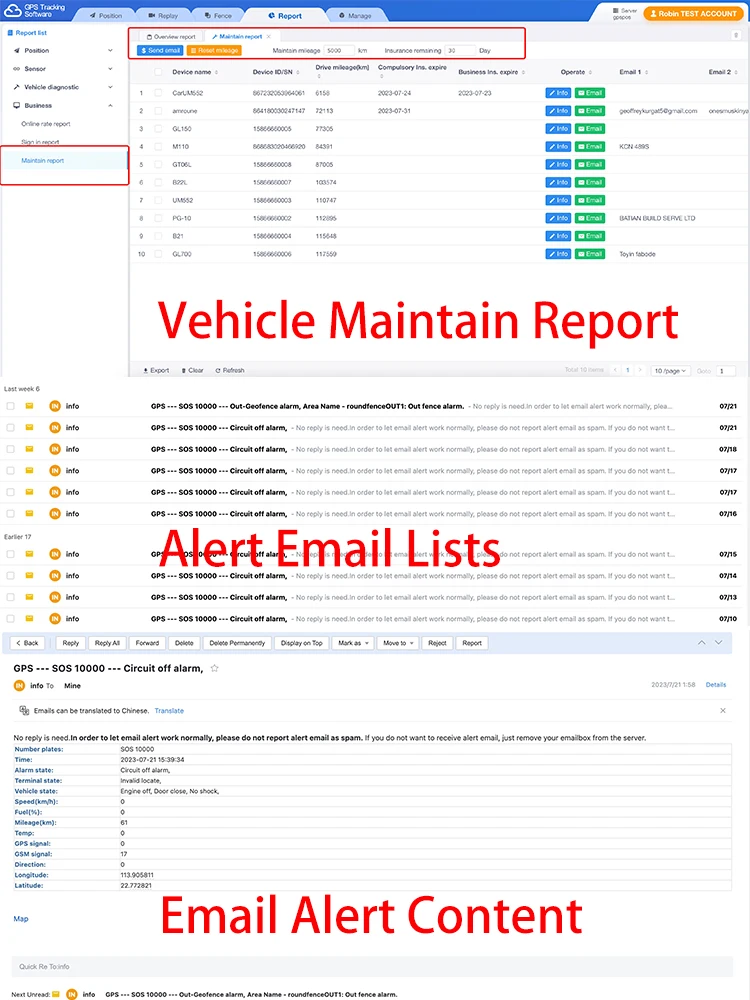Image resolution: width=750 pixels, height=1000 pixels.
Task: Open the Mark as dropdown
Action: [353, 643]
